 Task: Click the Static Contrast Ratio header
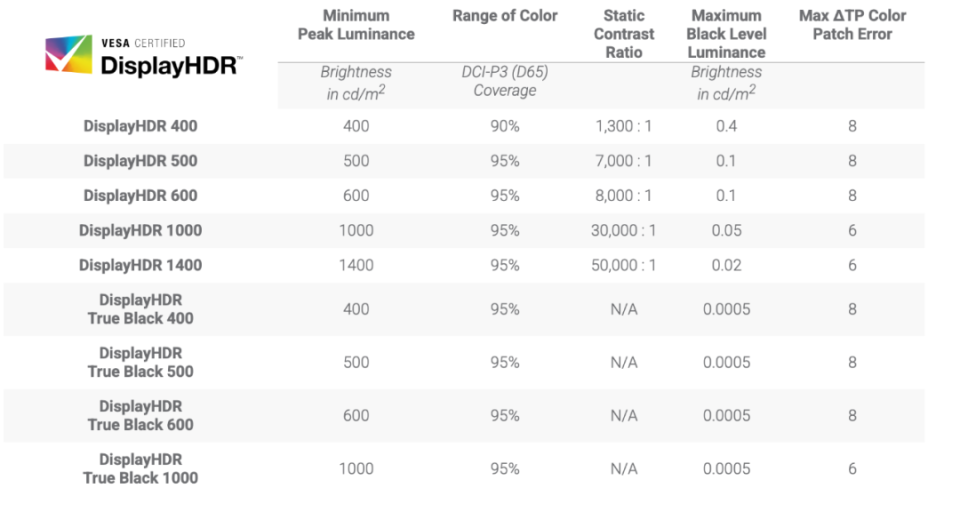point(624,33)
